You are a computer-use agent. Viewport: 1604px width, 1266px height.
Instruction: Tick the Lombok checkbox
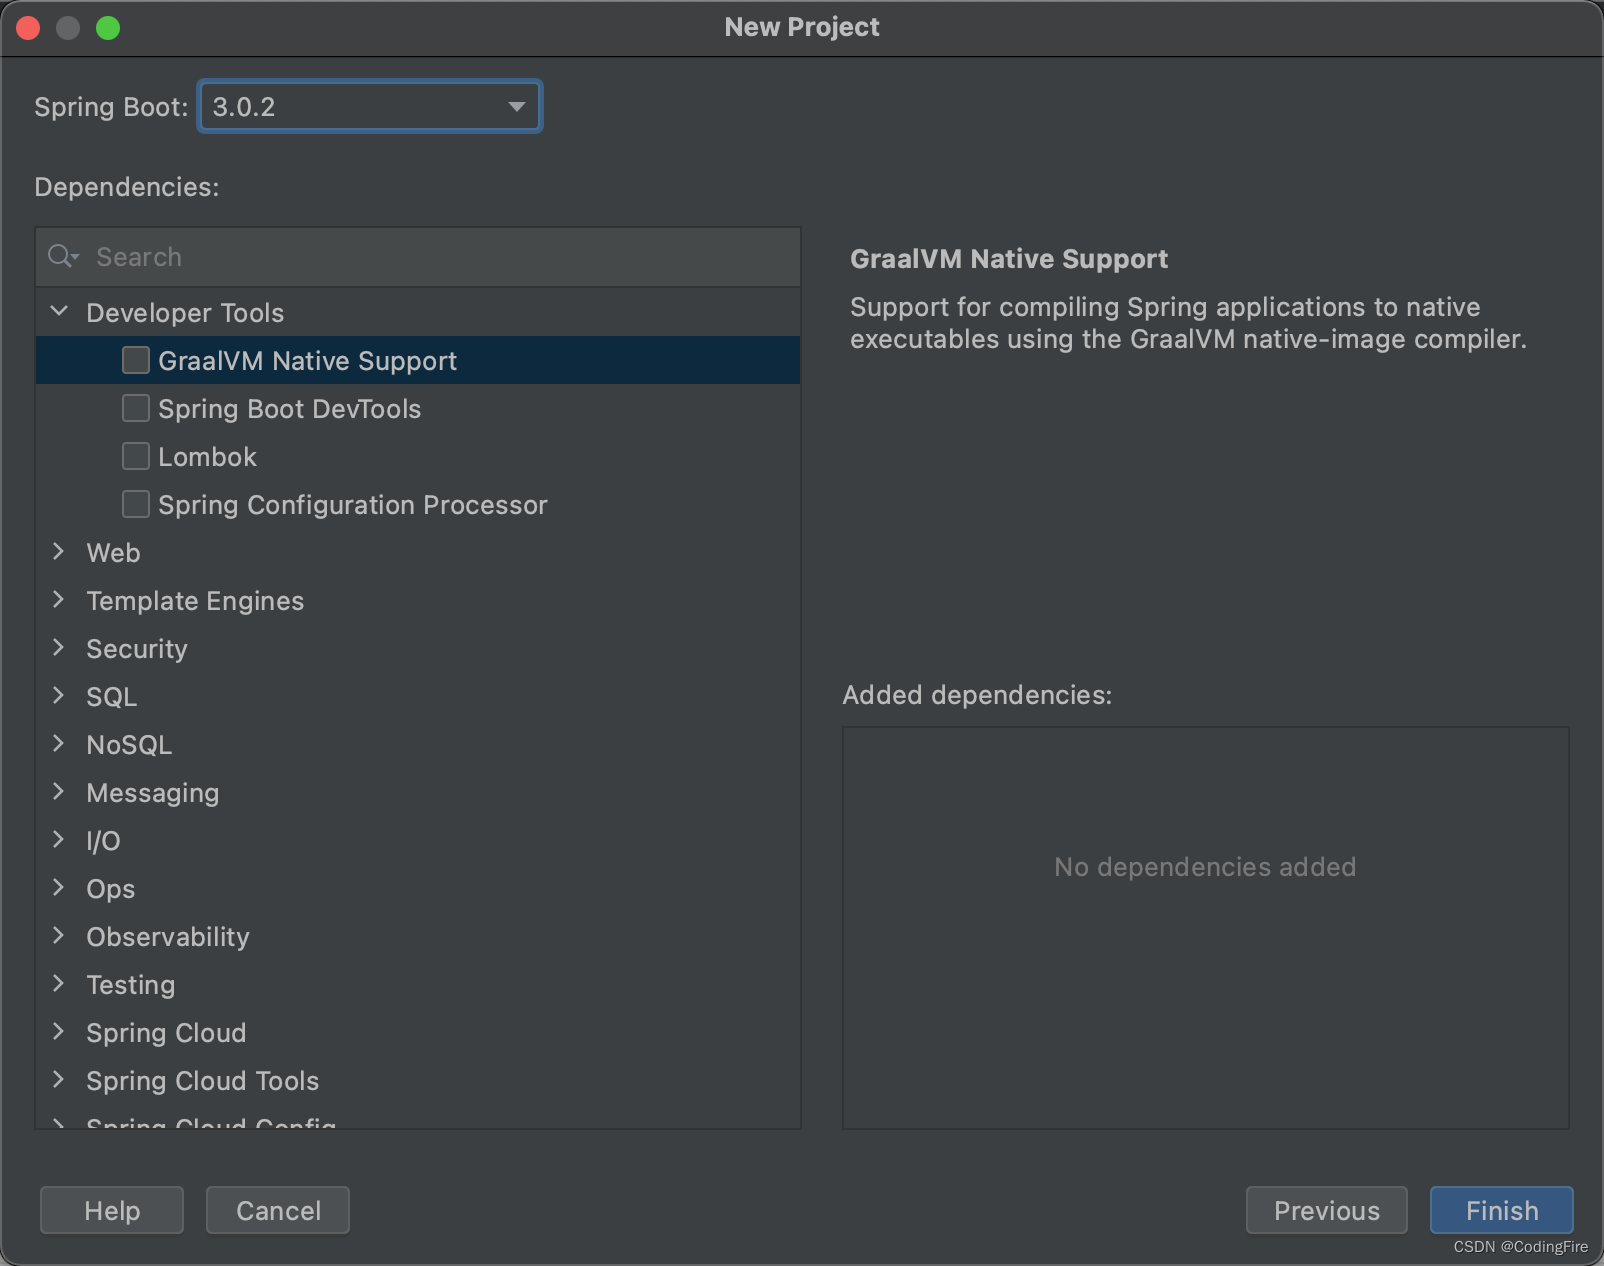[136, 456]
